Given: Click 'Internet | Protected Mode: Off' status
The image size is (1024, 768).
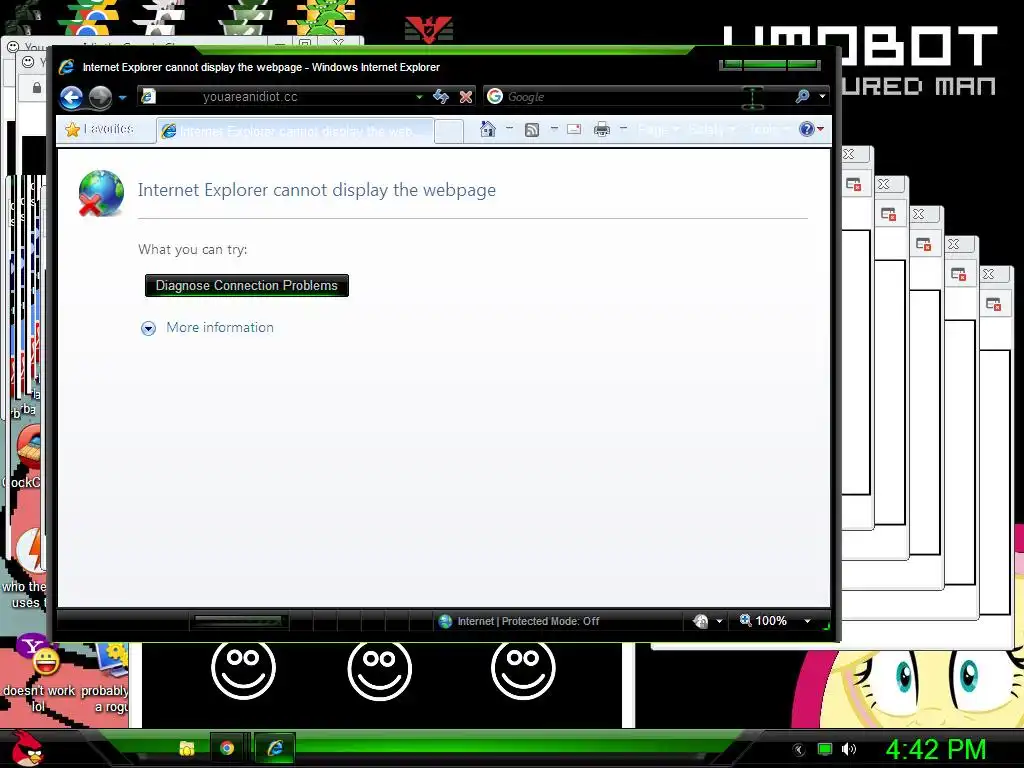Looking at the screenshot, I should click(520, 621).
